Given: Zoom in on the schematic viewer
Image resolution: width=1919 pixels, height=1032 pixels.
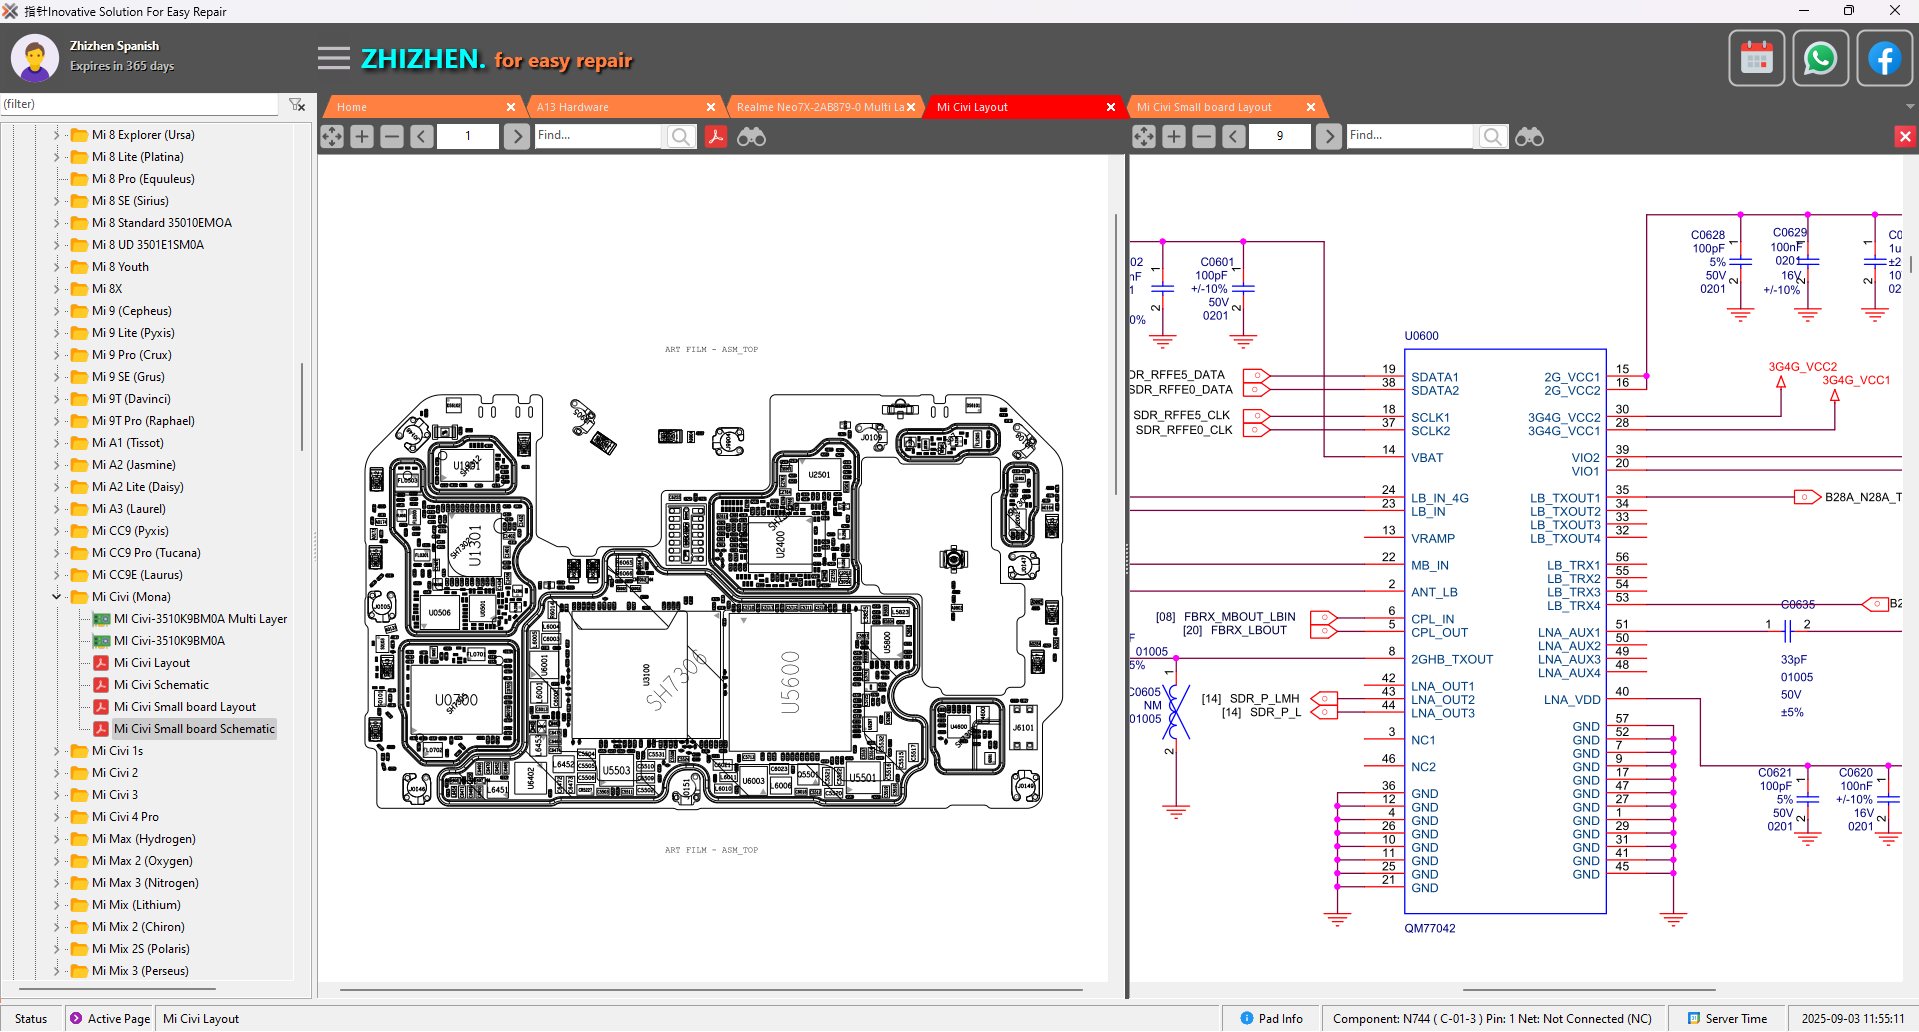Looking at the screenshot, I should click(1174, 136).
